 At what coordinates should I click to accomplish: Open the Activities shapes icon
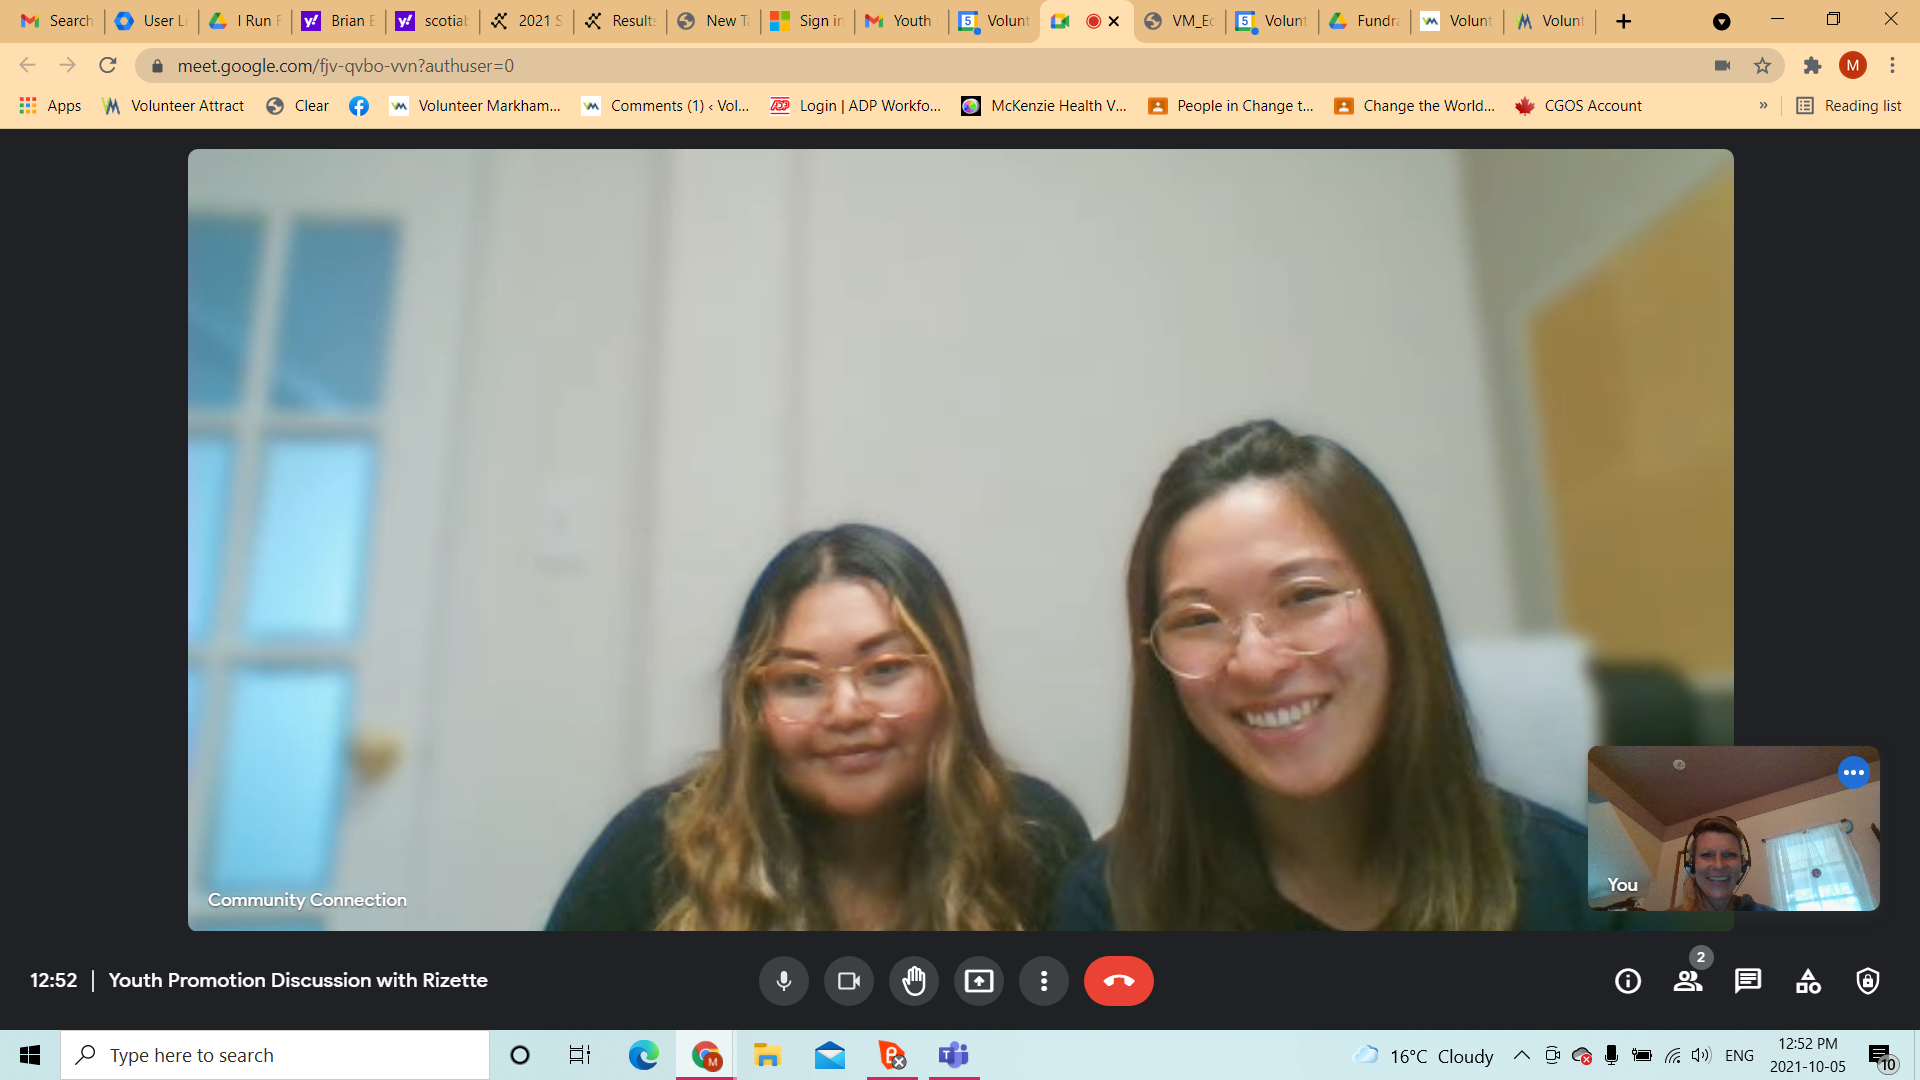[x=1808, y=981]
